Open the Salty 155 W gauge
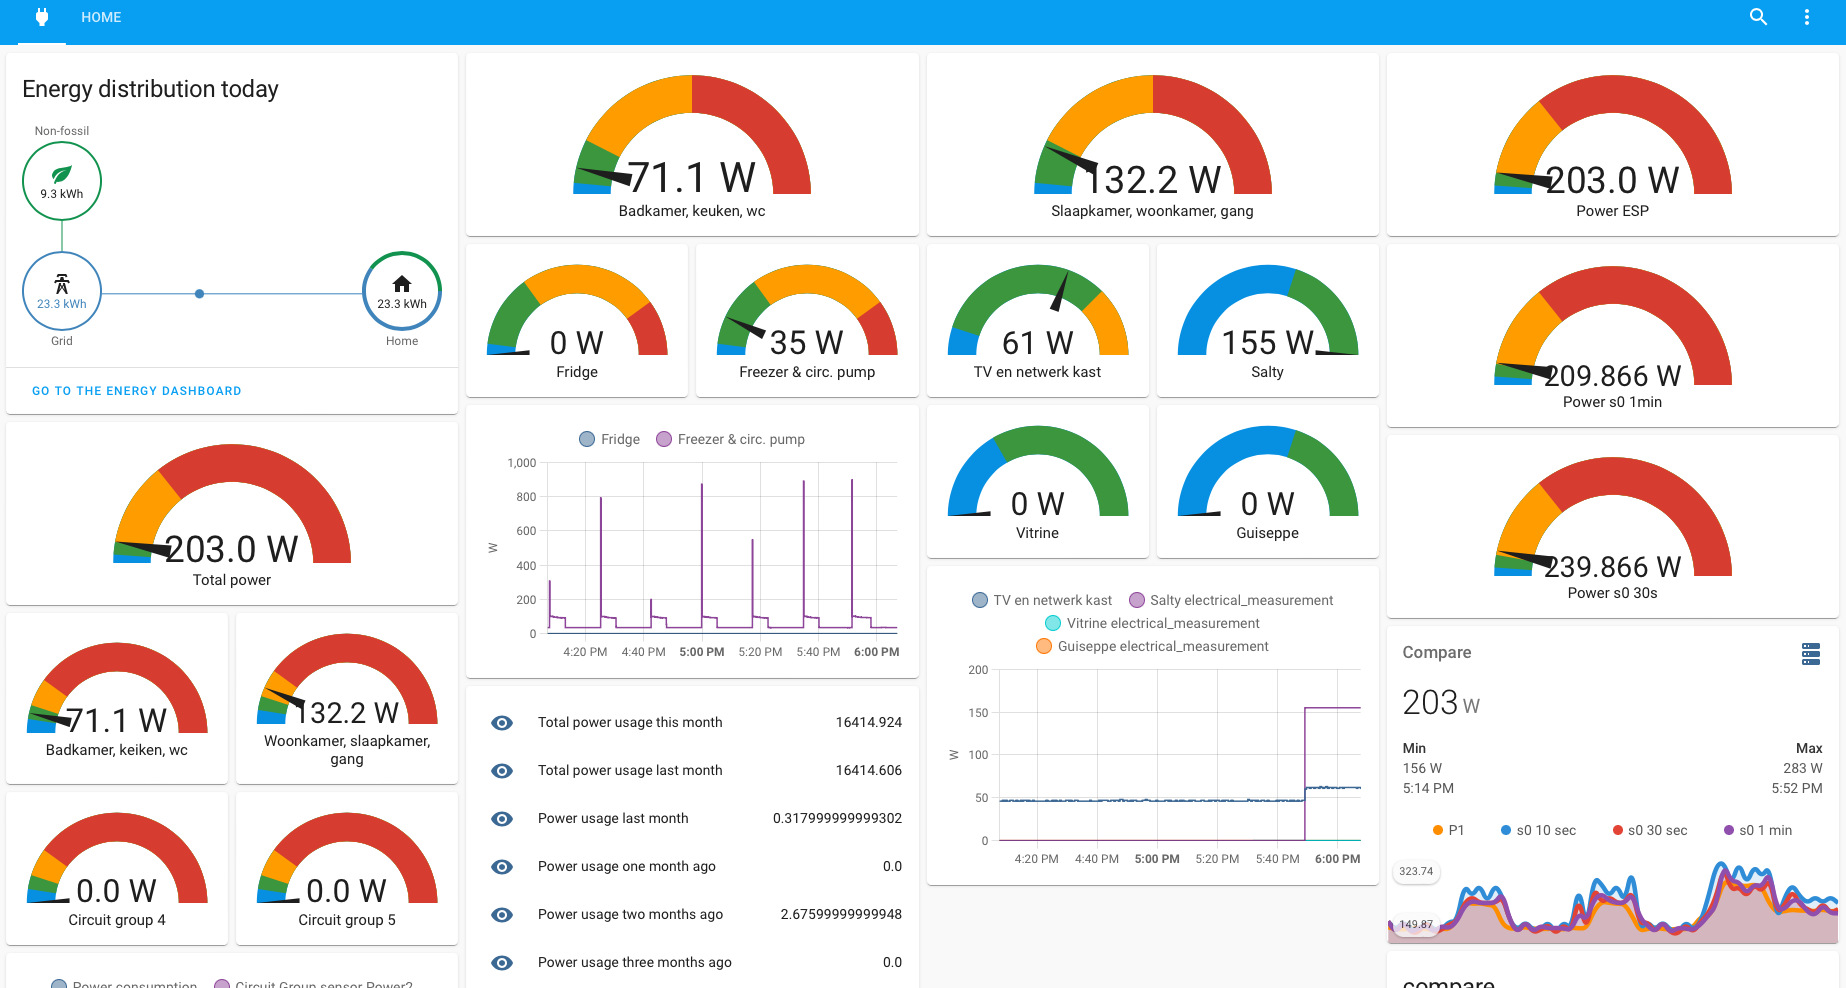Image resolution: width=1846 pixels, height=988 pixels. (x=1267, y=321)
